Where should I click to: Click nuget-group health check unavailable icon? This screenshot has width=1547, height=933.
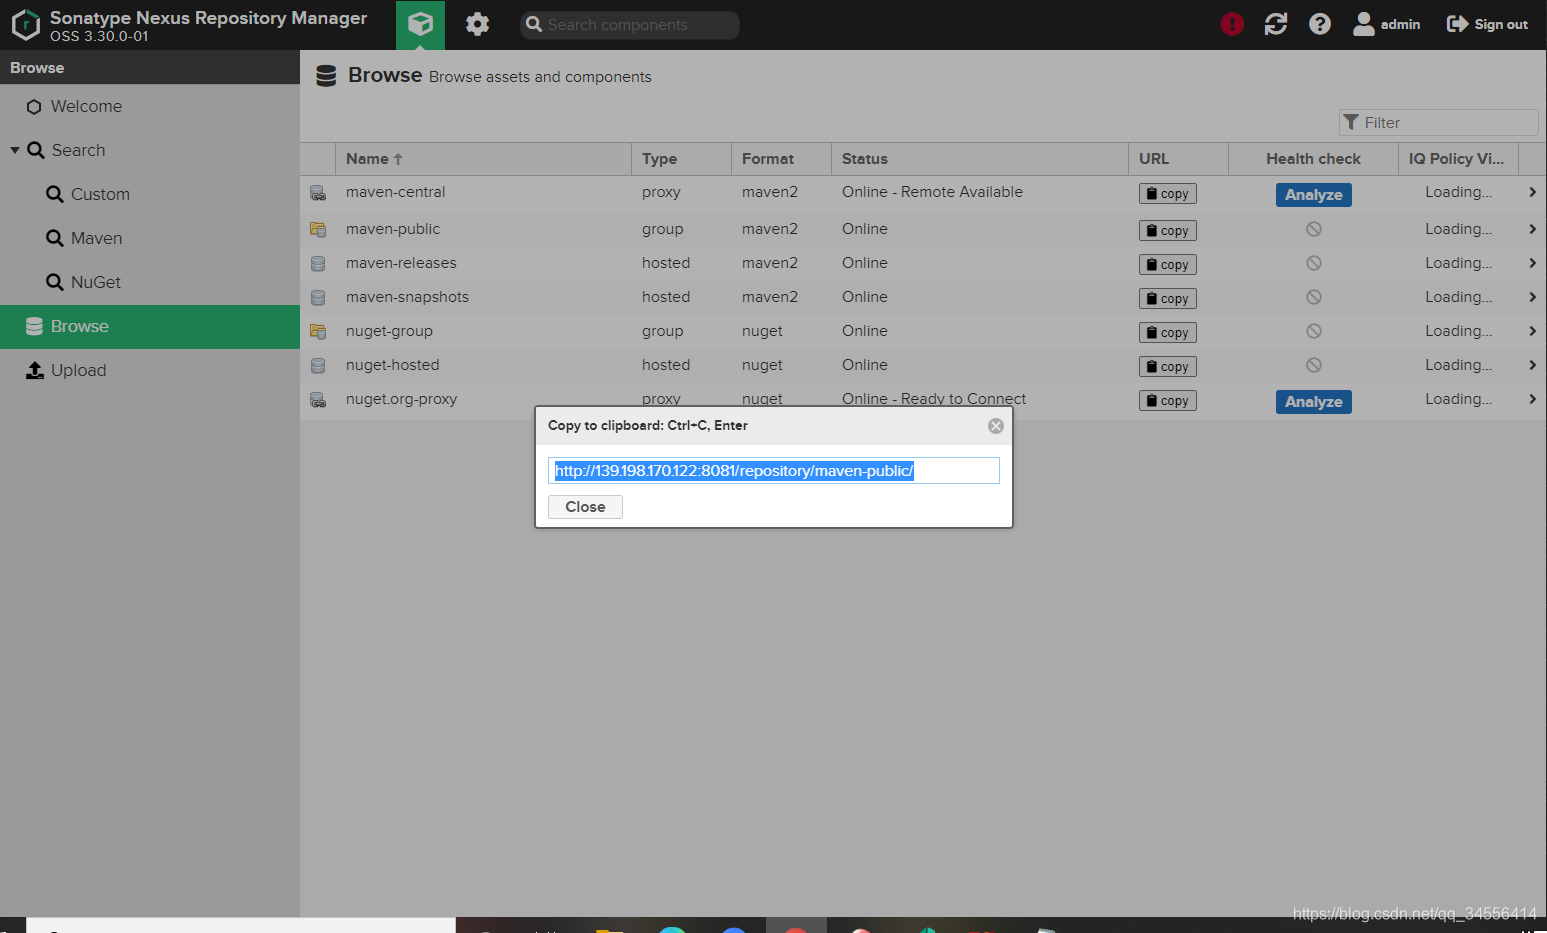tap(1314, 331)
